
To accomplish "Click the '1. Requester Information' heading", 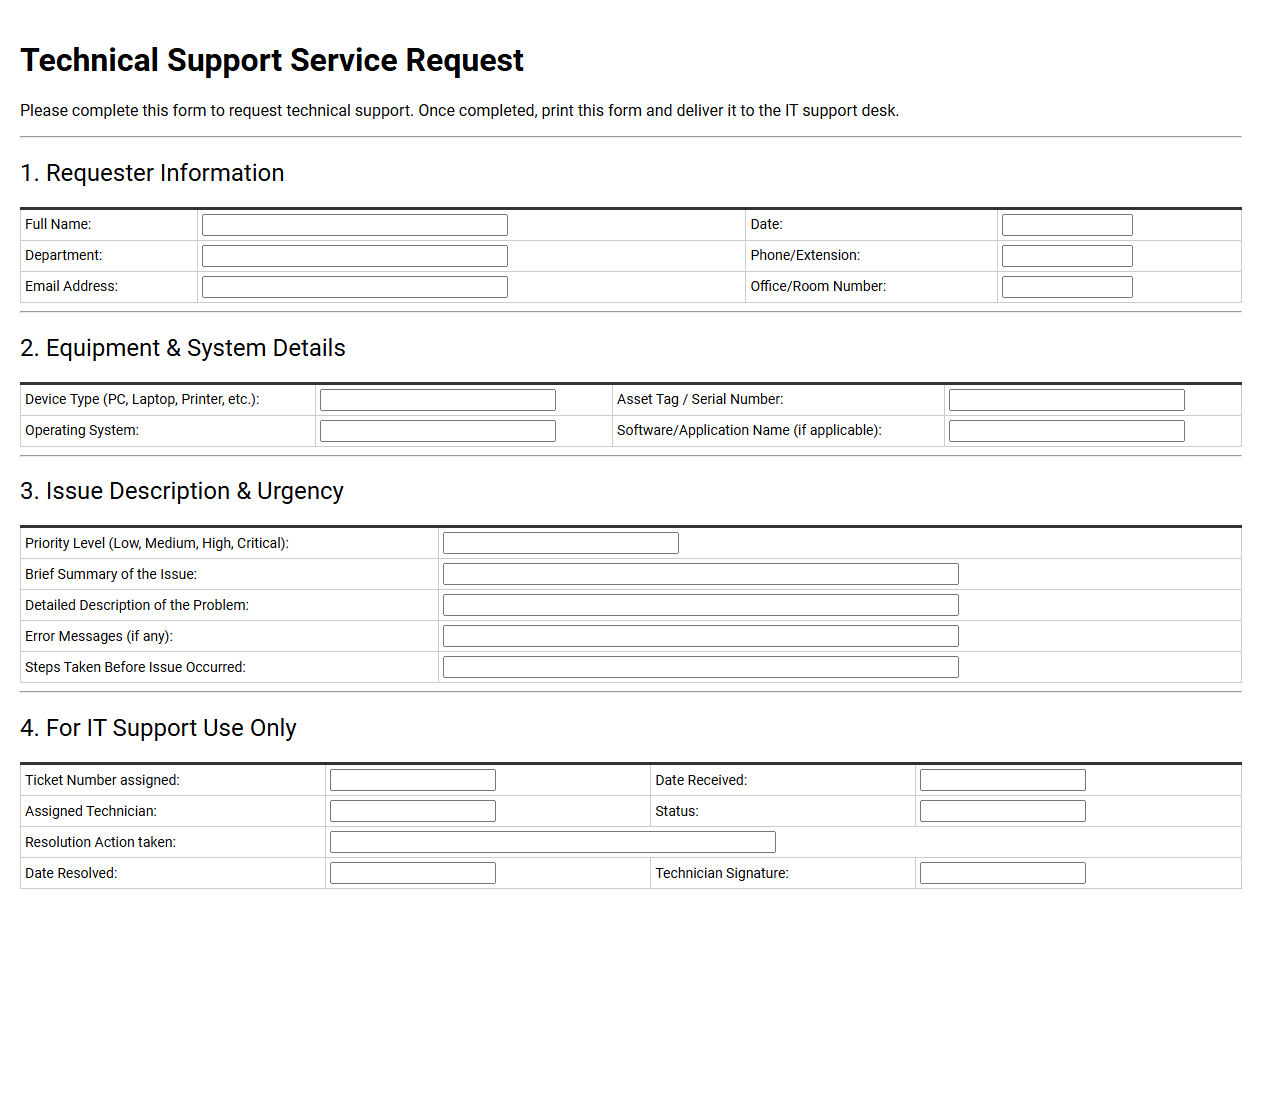I will click(152, 173).
